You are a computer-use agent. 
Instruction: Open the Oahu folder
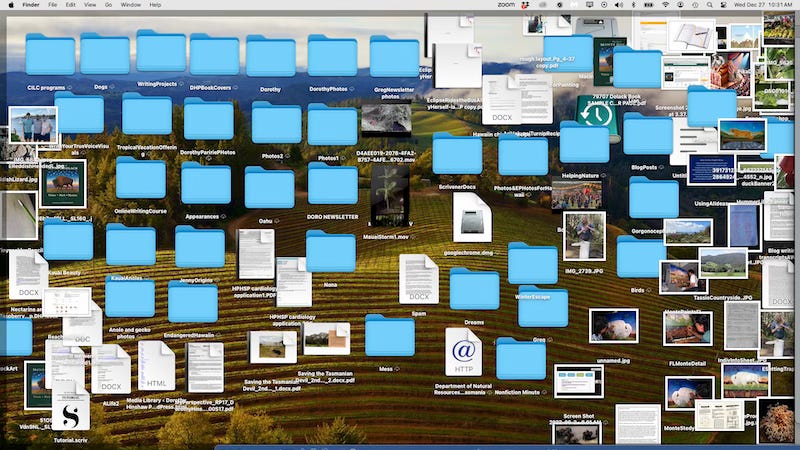tap(269, 187)
